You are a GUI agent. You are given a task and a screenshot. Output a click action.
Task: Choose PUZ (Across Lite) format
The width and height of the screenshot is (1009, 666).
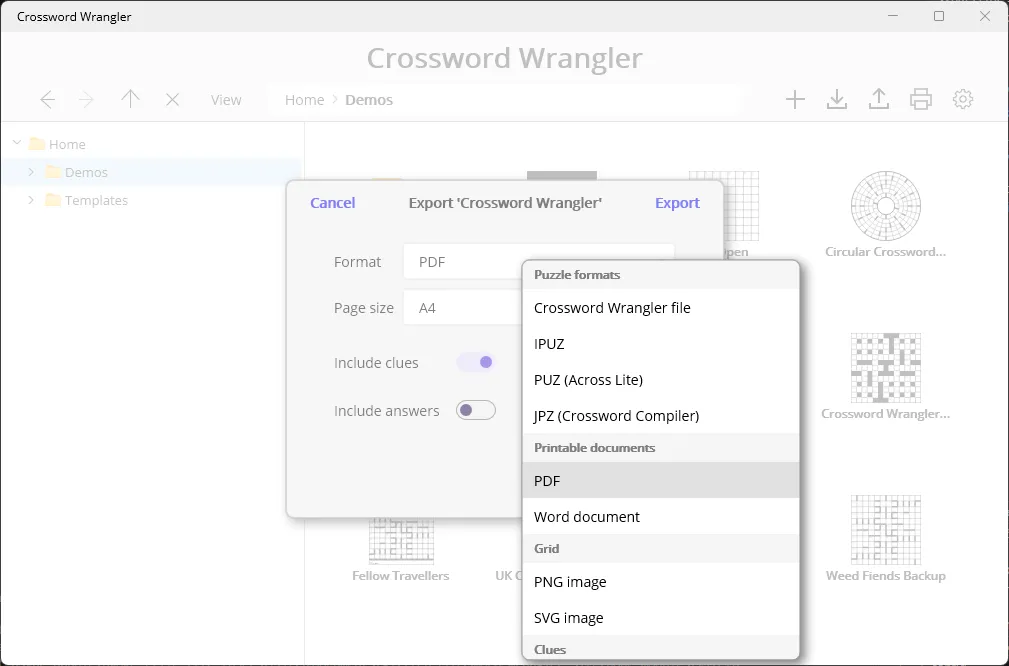click(661, 380)
